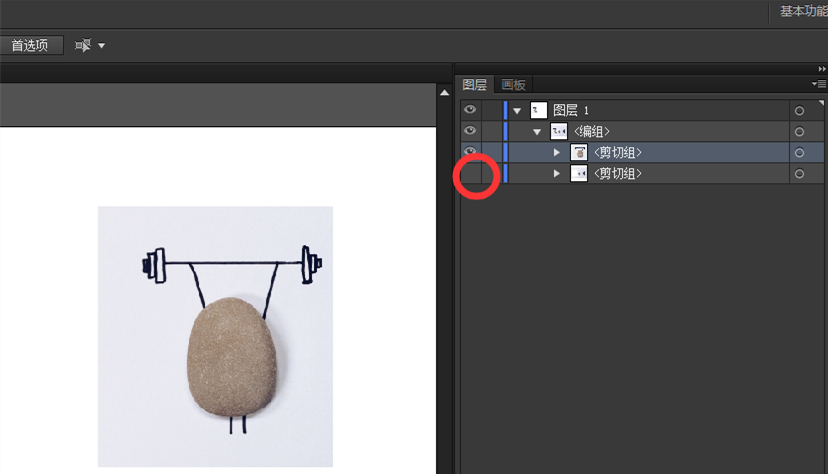
Task: Collapse the 图层 1 disclosure triangle
Action: (517, 111)
